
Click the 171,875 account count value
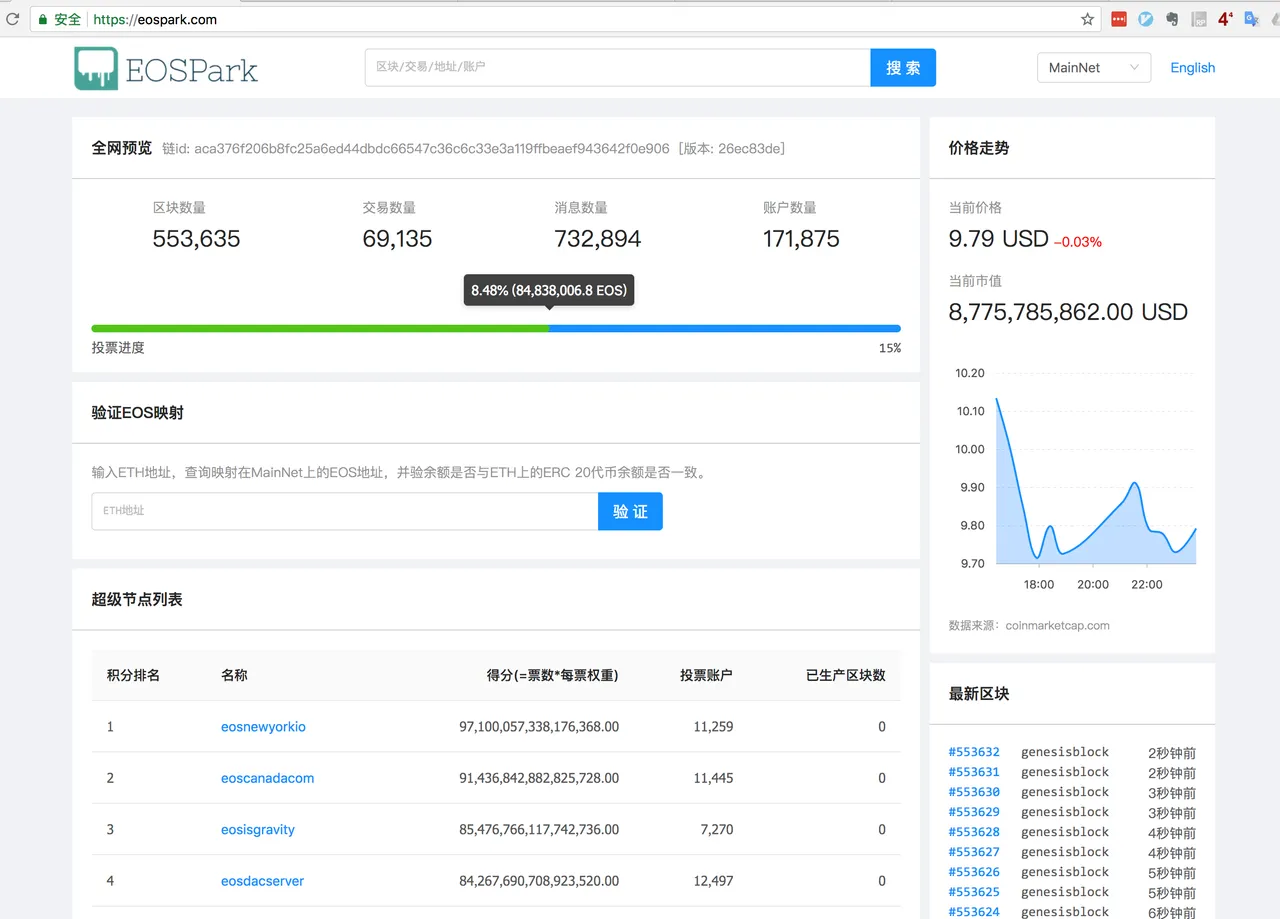click(x=801, y=239)
